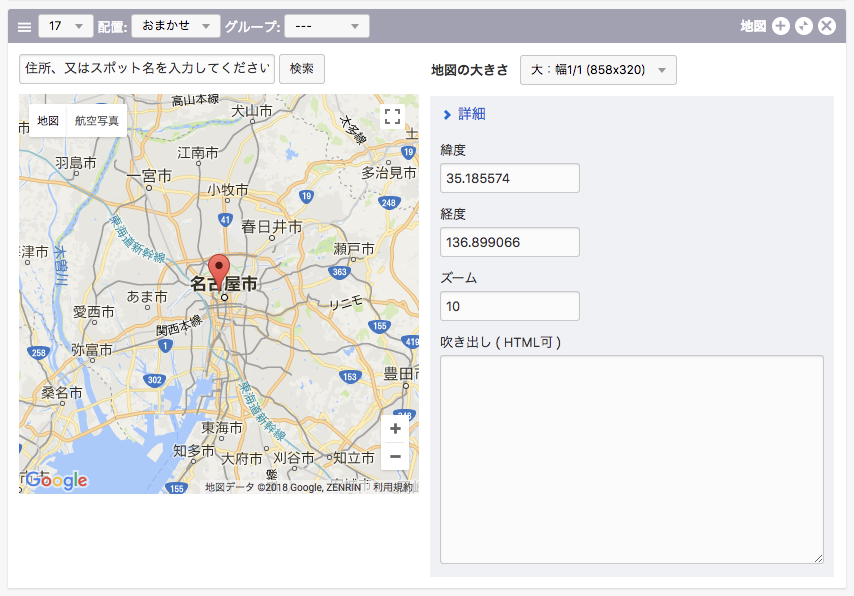The width and height of the screenshot is (854, 596).
Task: Click the 緯度 latitude input field
Action: click(x=509, y=178)
